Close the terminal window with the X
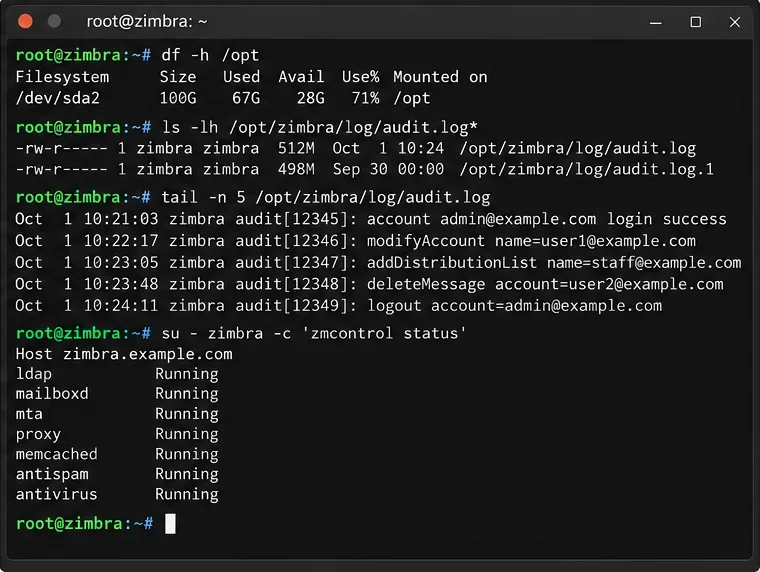 [x=735, y=22]
